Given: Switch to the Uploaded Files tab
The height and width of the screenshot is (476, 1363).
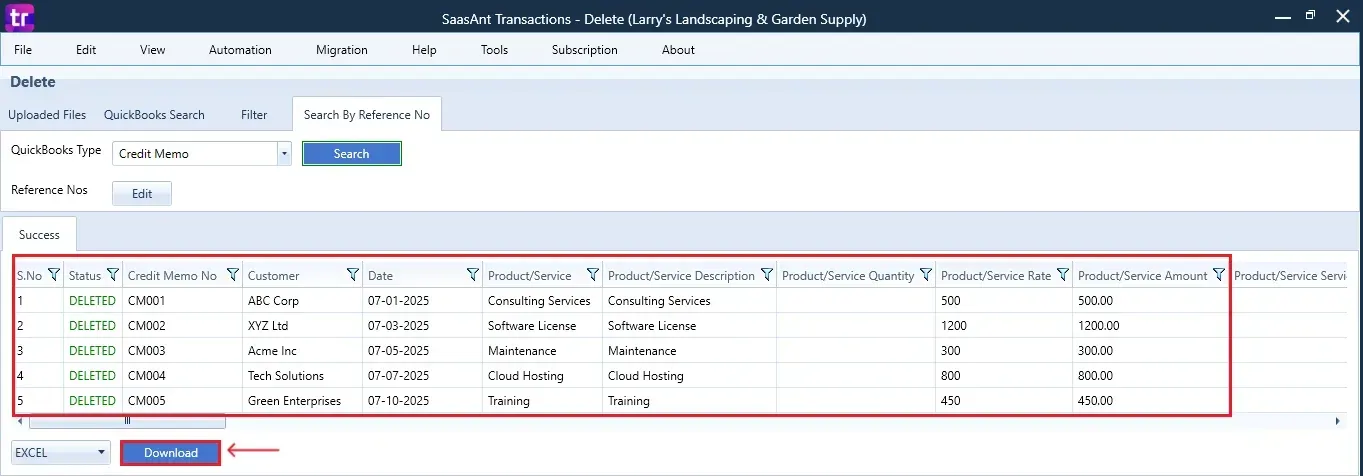Looking at the screenshot, I should click(47, 115).
